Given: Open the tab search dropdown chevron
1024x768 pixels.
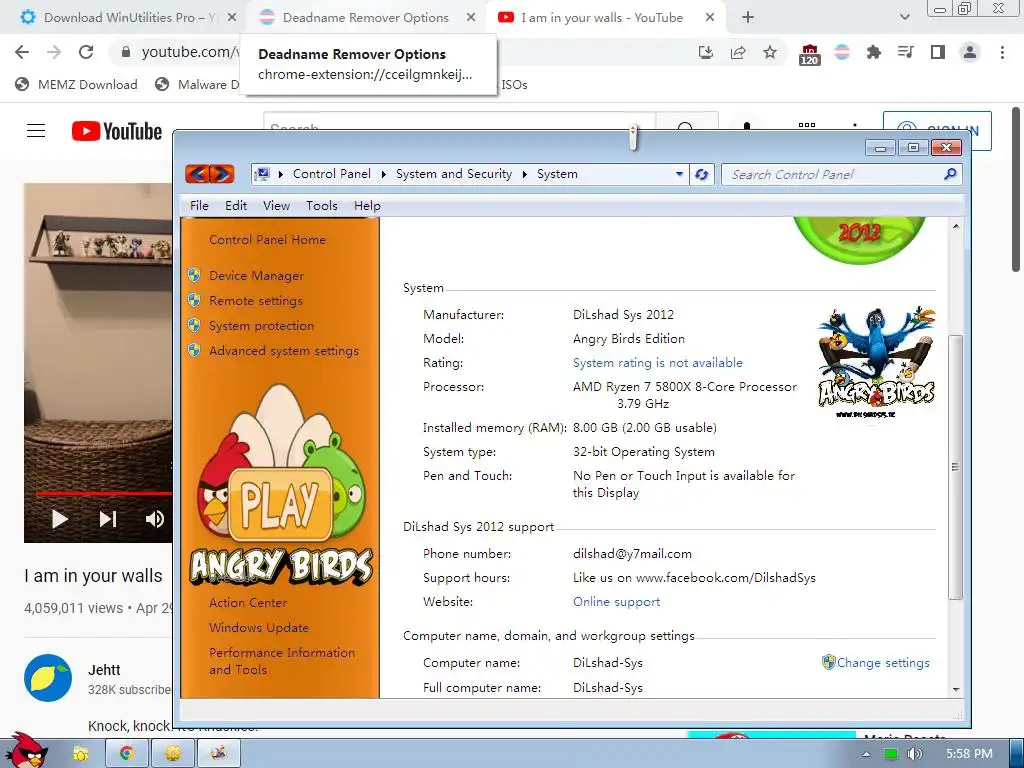Looking at the screenshot, I should 904,18.
